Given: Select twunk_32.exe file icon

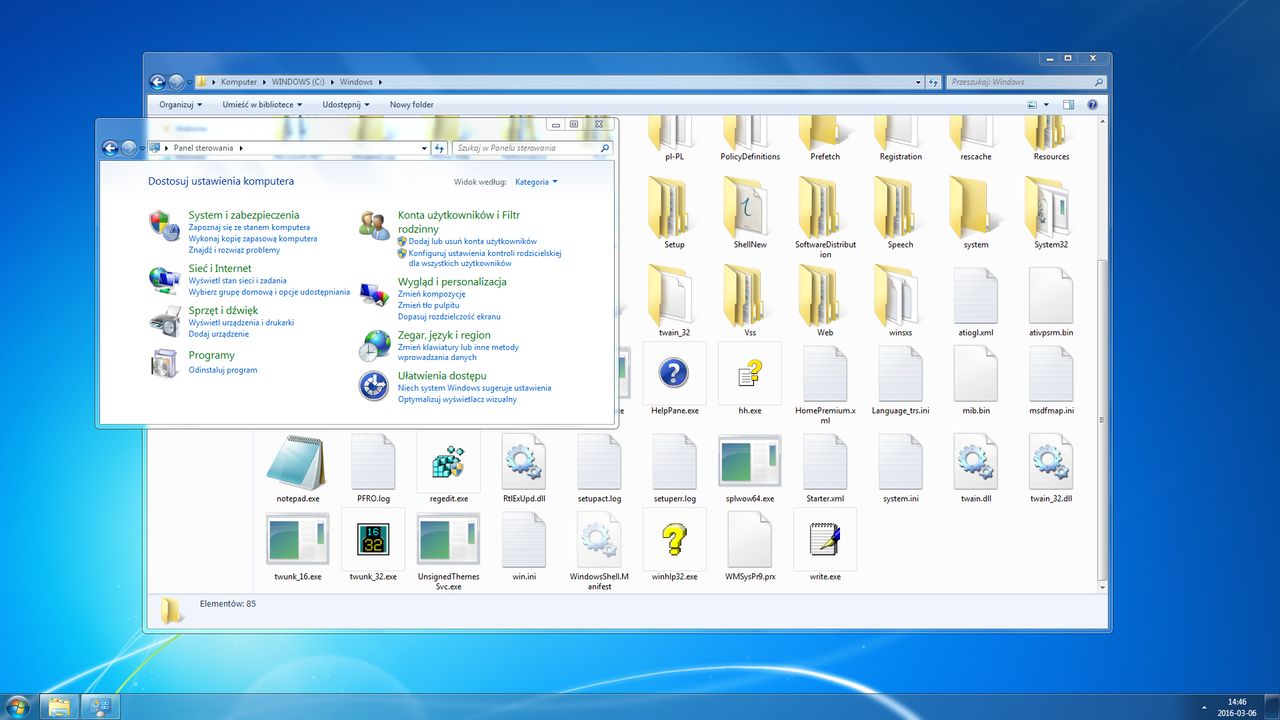Looking at the screenshot, I should pyautogui.click(x=373, y=540).
